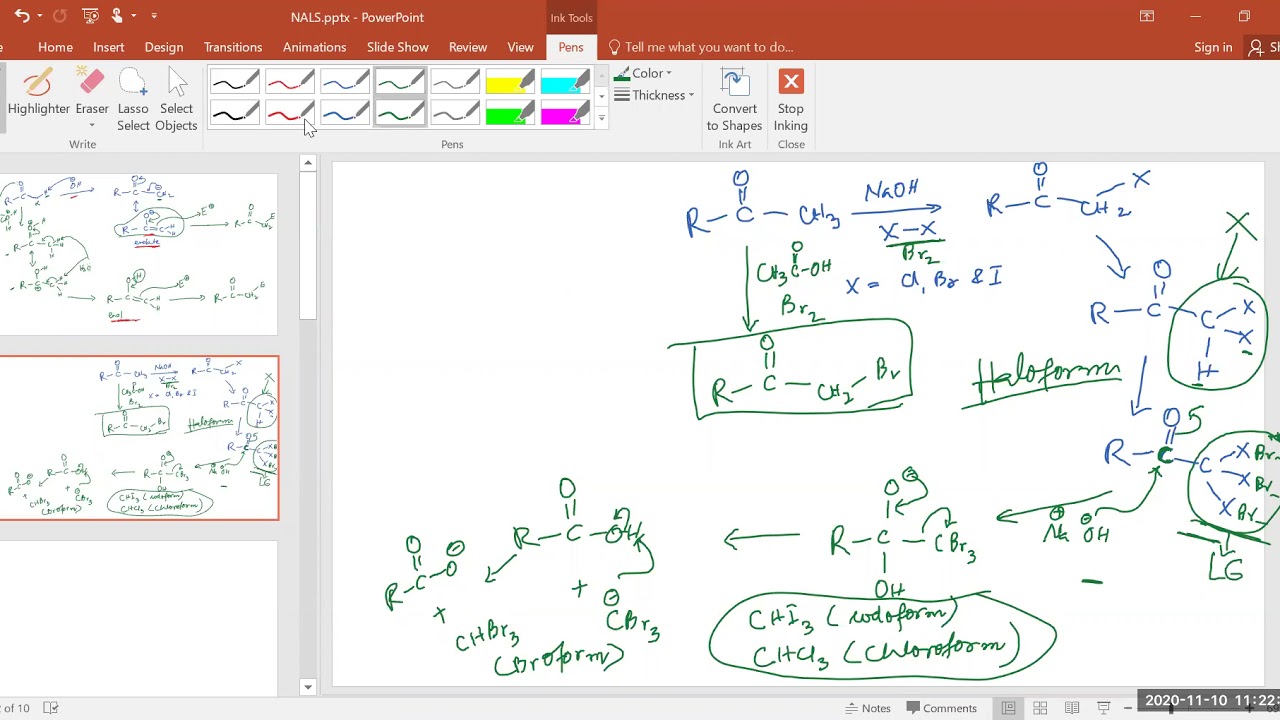This screenshot has width=1280, height=720.
Task: Open the Comments pane
Action: tap(940, 708)
